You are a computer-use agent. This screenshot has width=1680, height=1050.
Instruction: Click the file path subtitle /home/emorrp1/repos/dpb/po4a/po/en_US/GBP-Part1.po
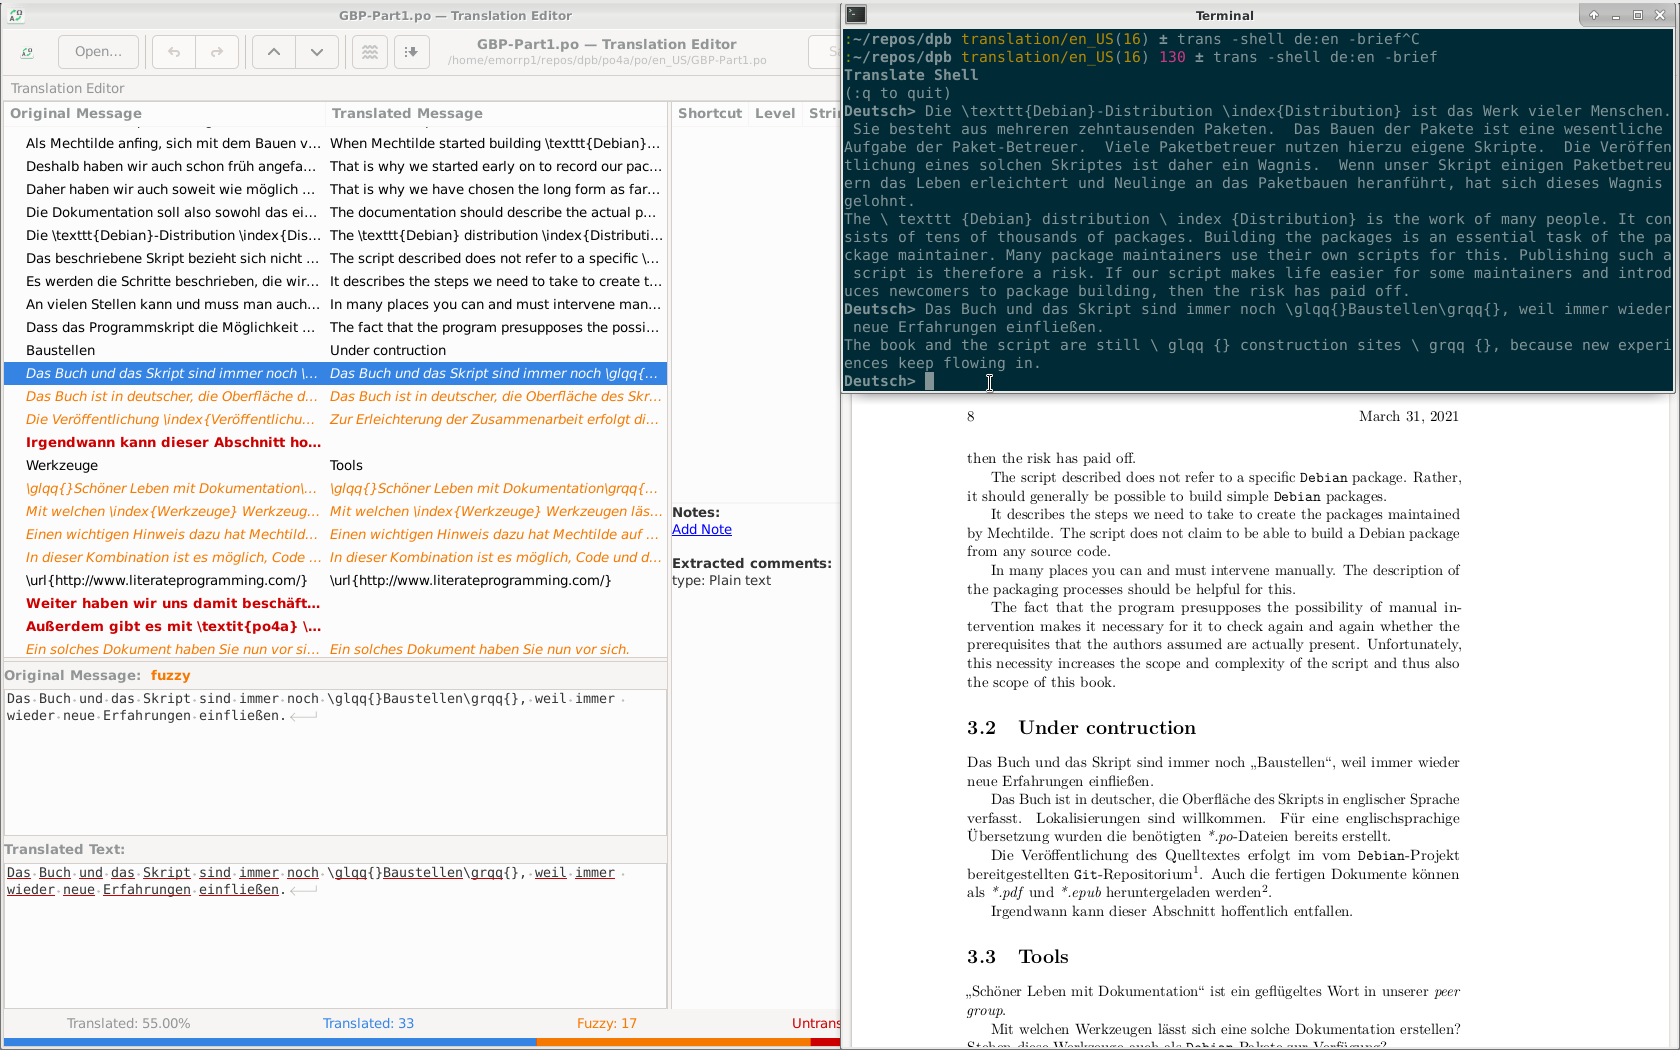pos(607,60)
